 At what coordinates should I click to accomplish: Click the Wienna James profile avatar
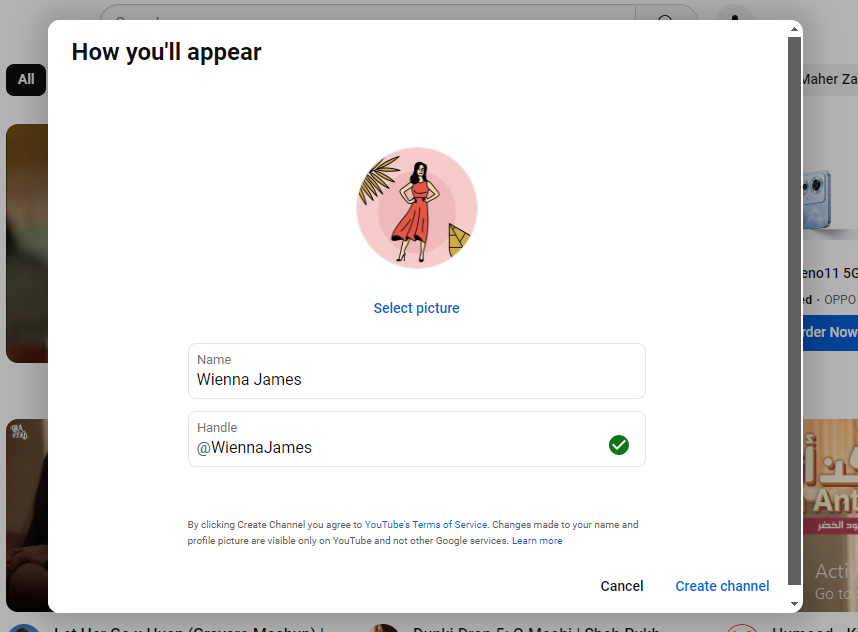point(417,208)
